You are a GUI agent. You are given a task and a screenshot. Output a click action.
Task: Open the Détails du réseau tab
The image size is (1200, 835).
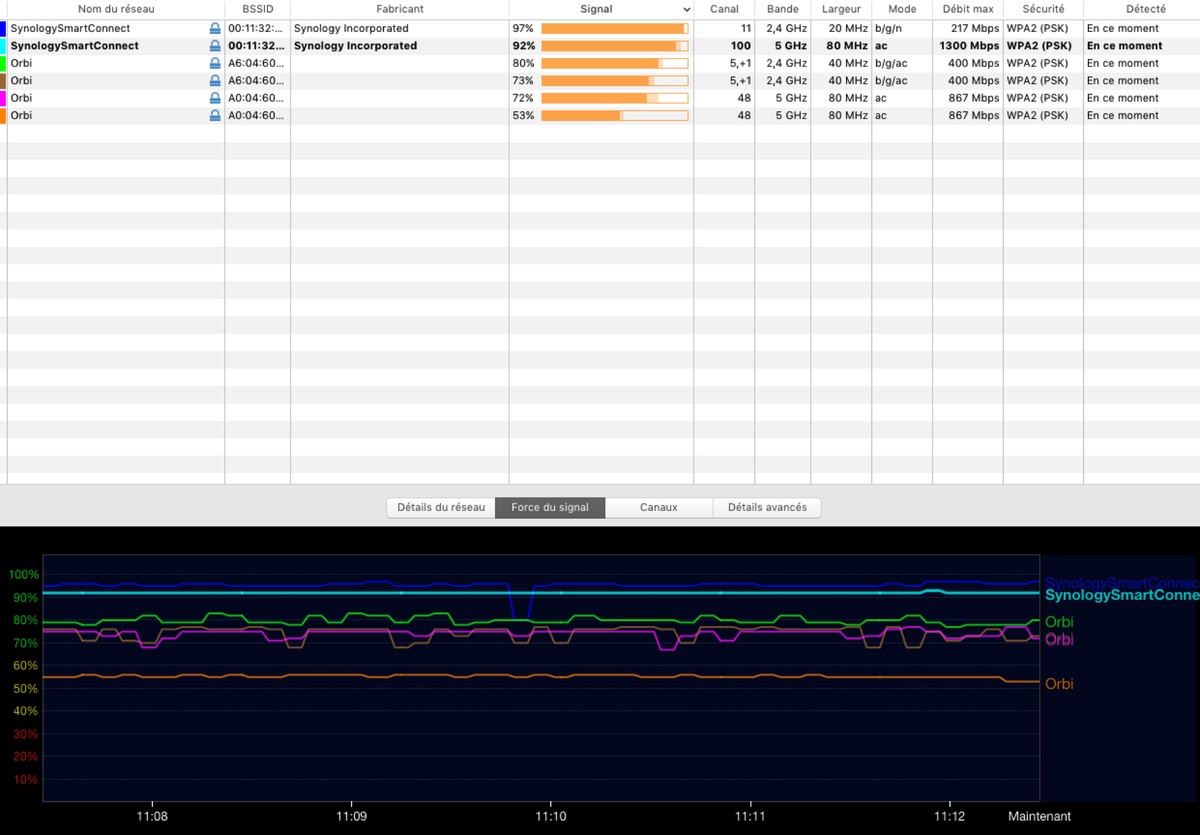coord(441,508)
